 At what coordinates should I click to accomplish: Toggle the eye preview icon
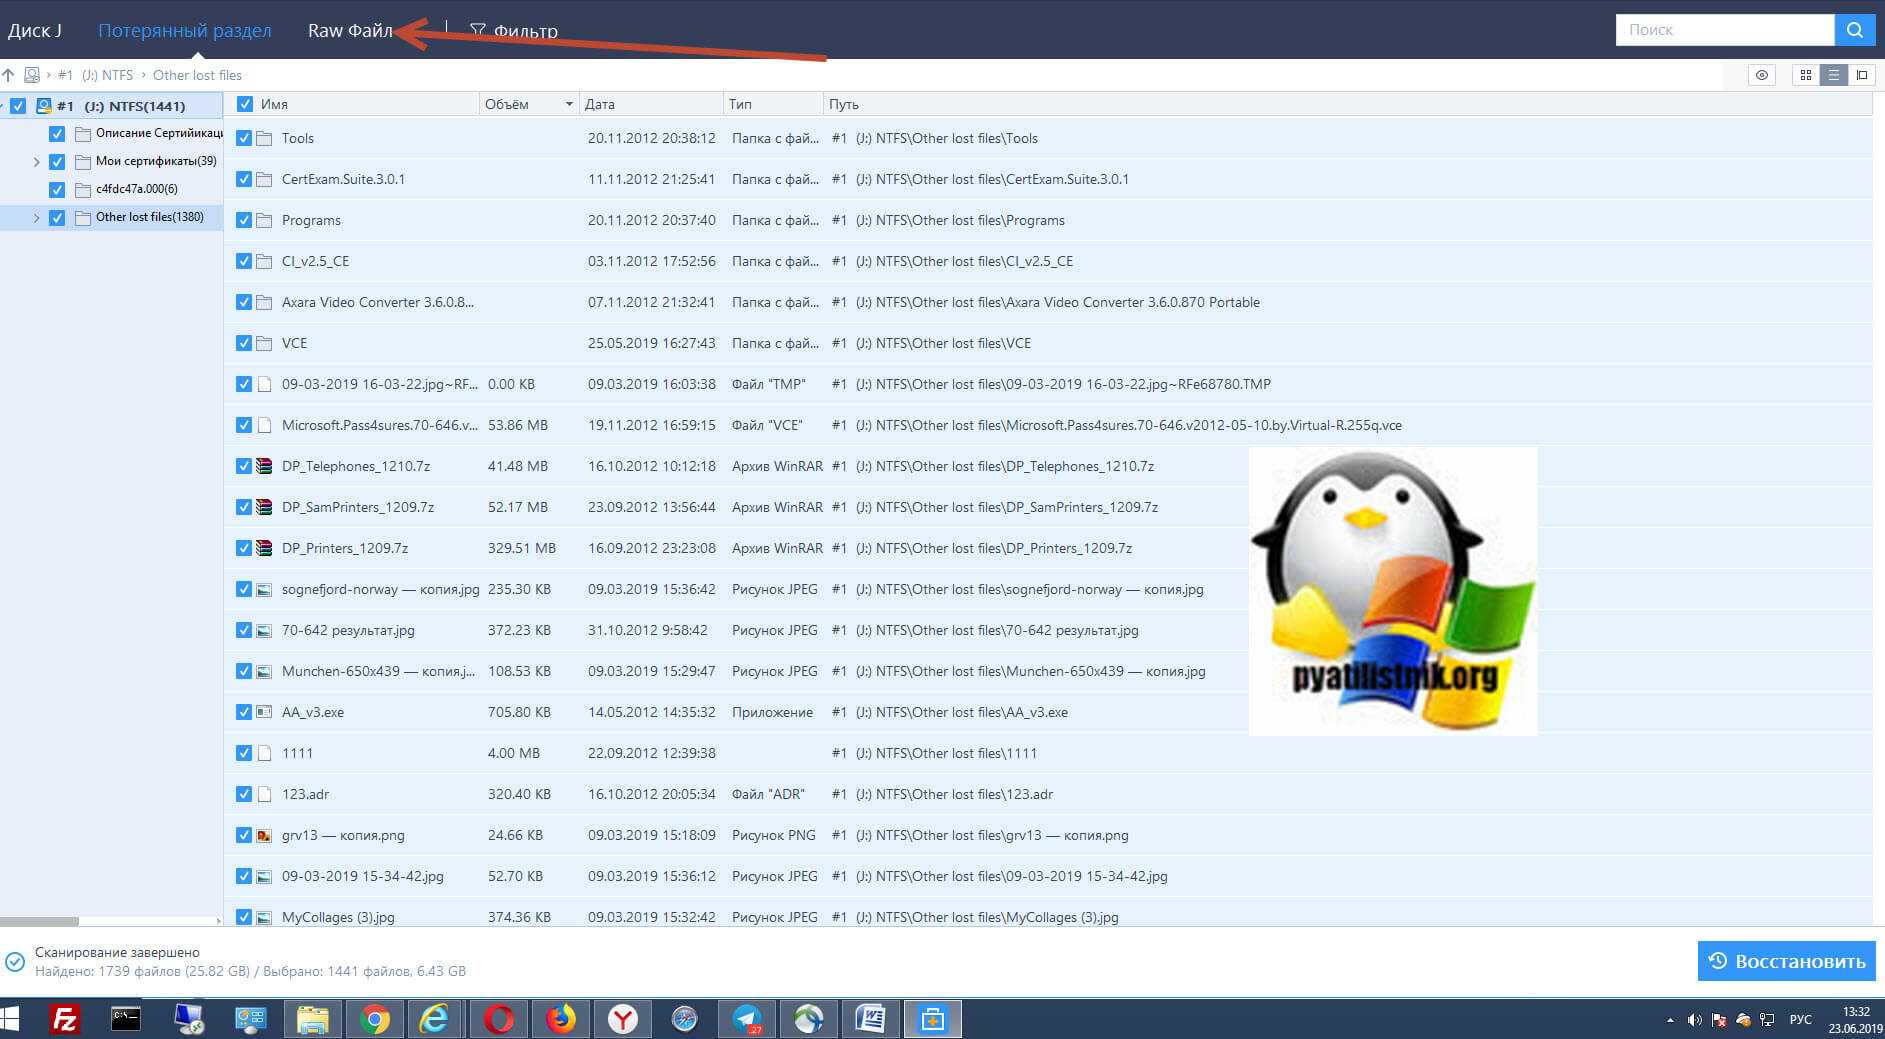tap(1762, 75)
